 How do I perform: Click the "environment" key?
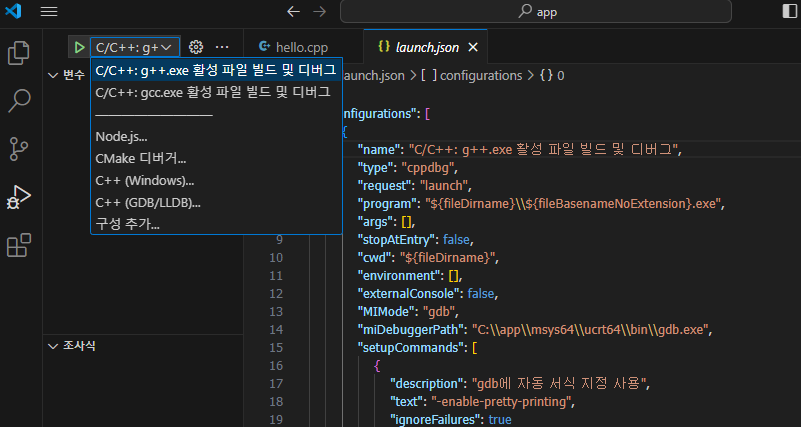pyautogui.click(x=397, y=276)
